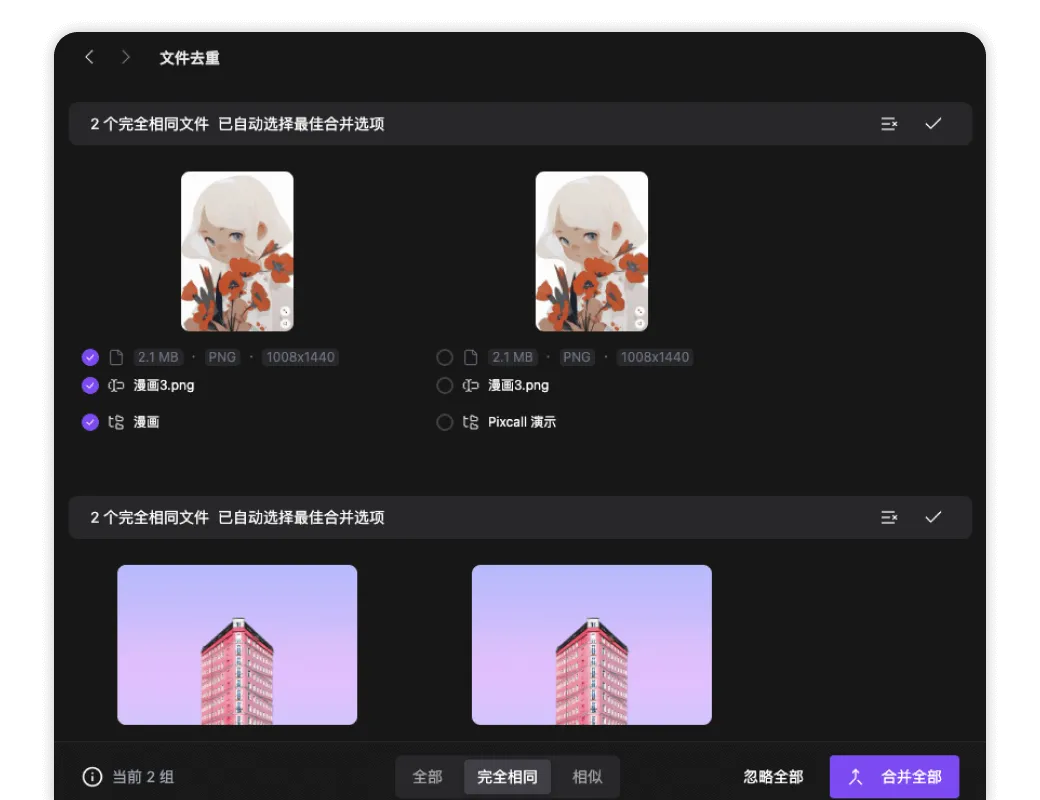Click the left 1008x1440 dimension tag
Image resolution: width=1040 pixels, height=800 pixels.
(300, 358)
